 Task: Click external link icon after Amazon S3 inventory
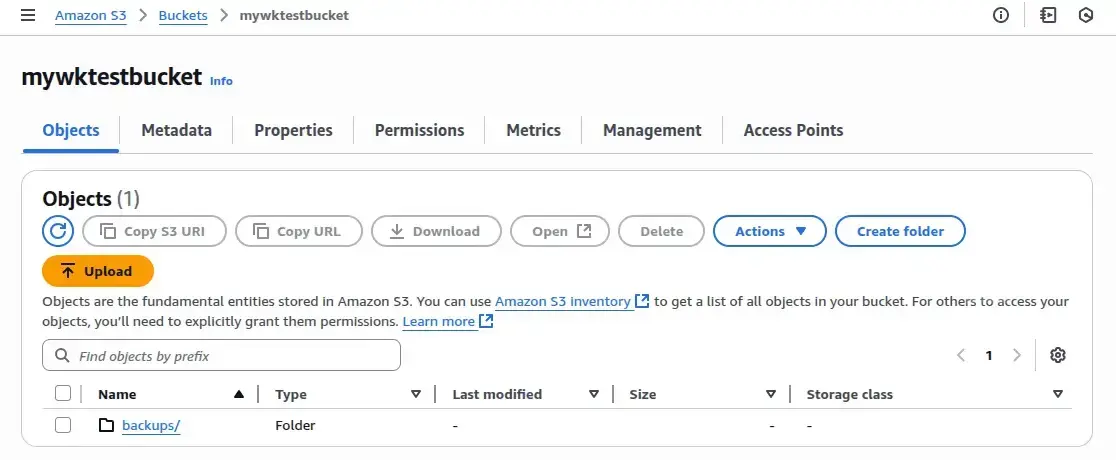[642, 300]
